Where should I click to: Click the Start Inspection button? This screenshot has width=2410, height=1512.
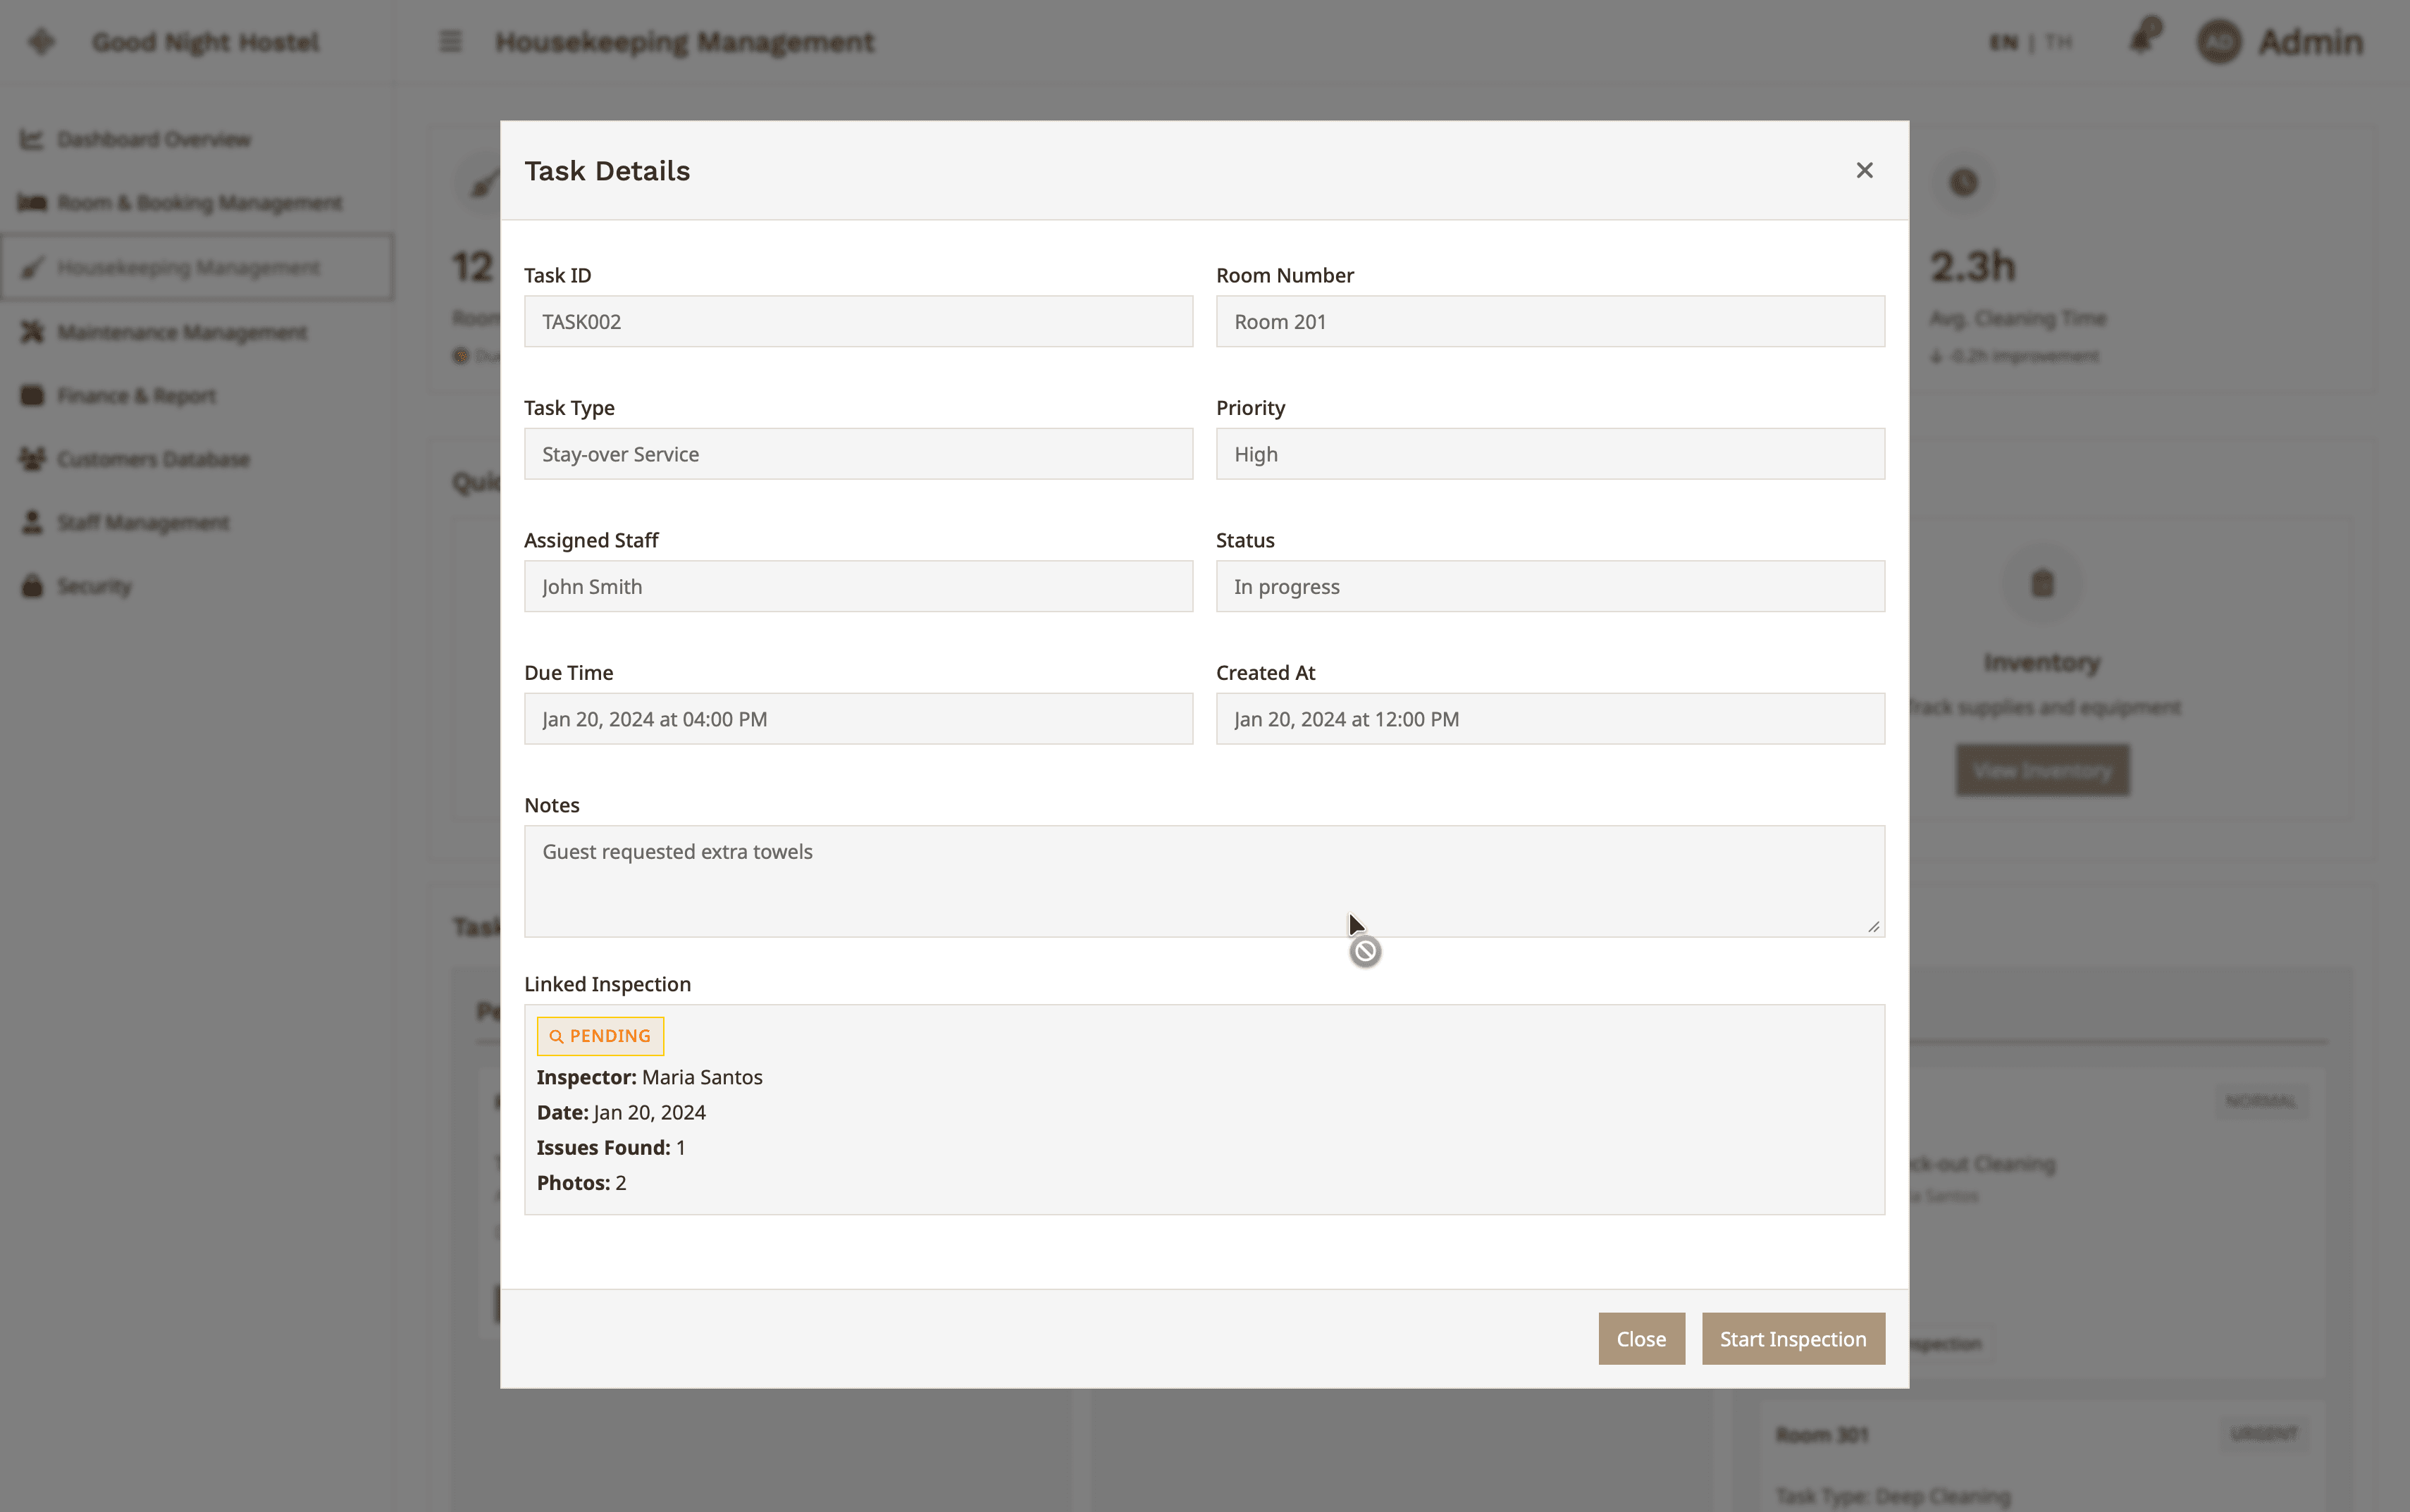click(x=1793, y=1338)
